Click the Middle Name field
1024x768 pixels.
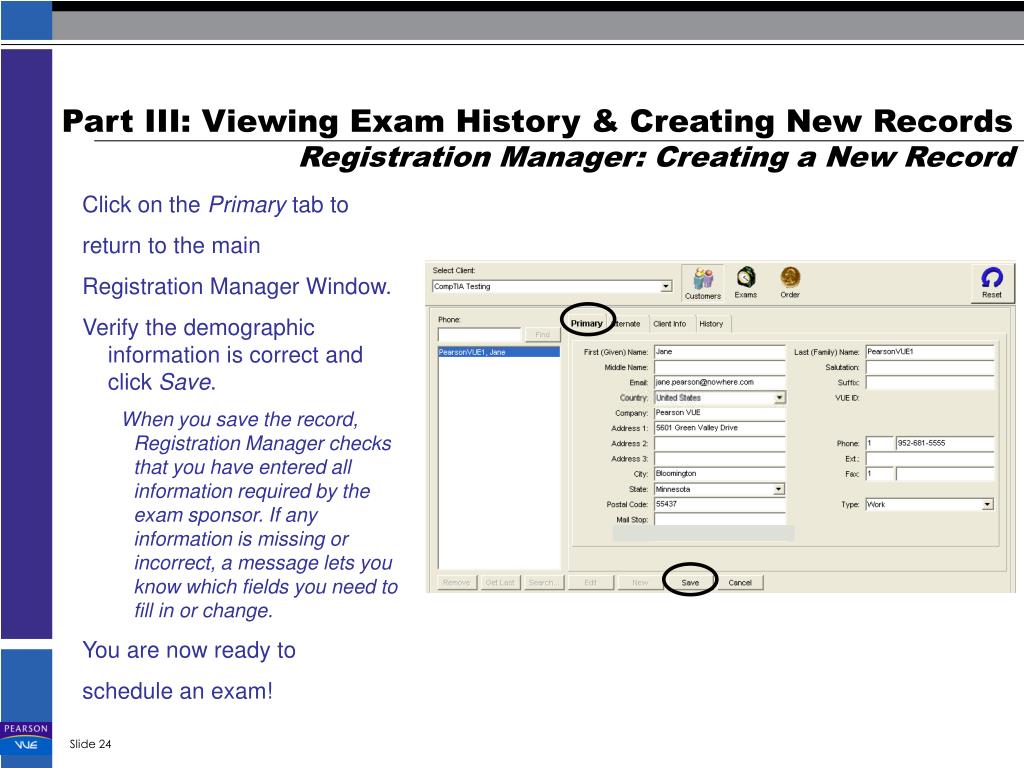[720, 368]
